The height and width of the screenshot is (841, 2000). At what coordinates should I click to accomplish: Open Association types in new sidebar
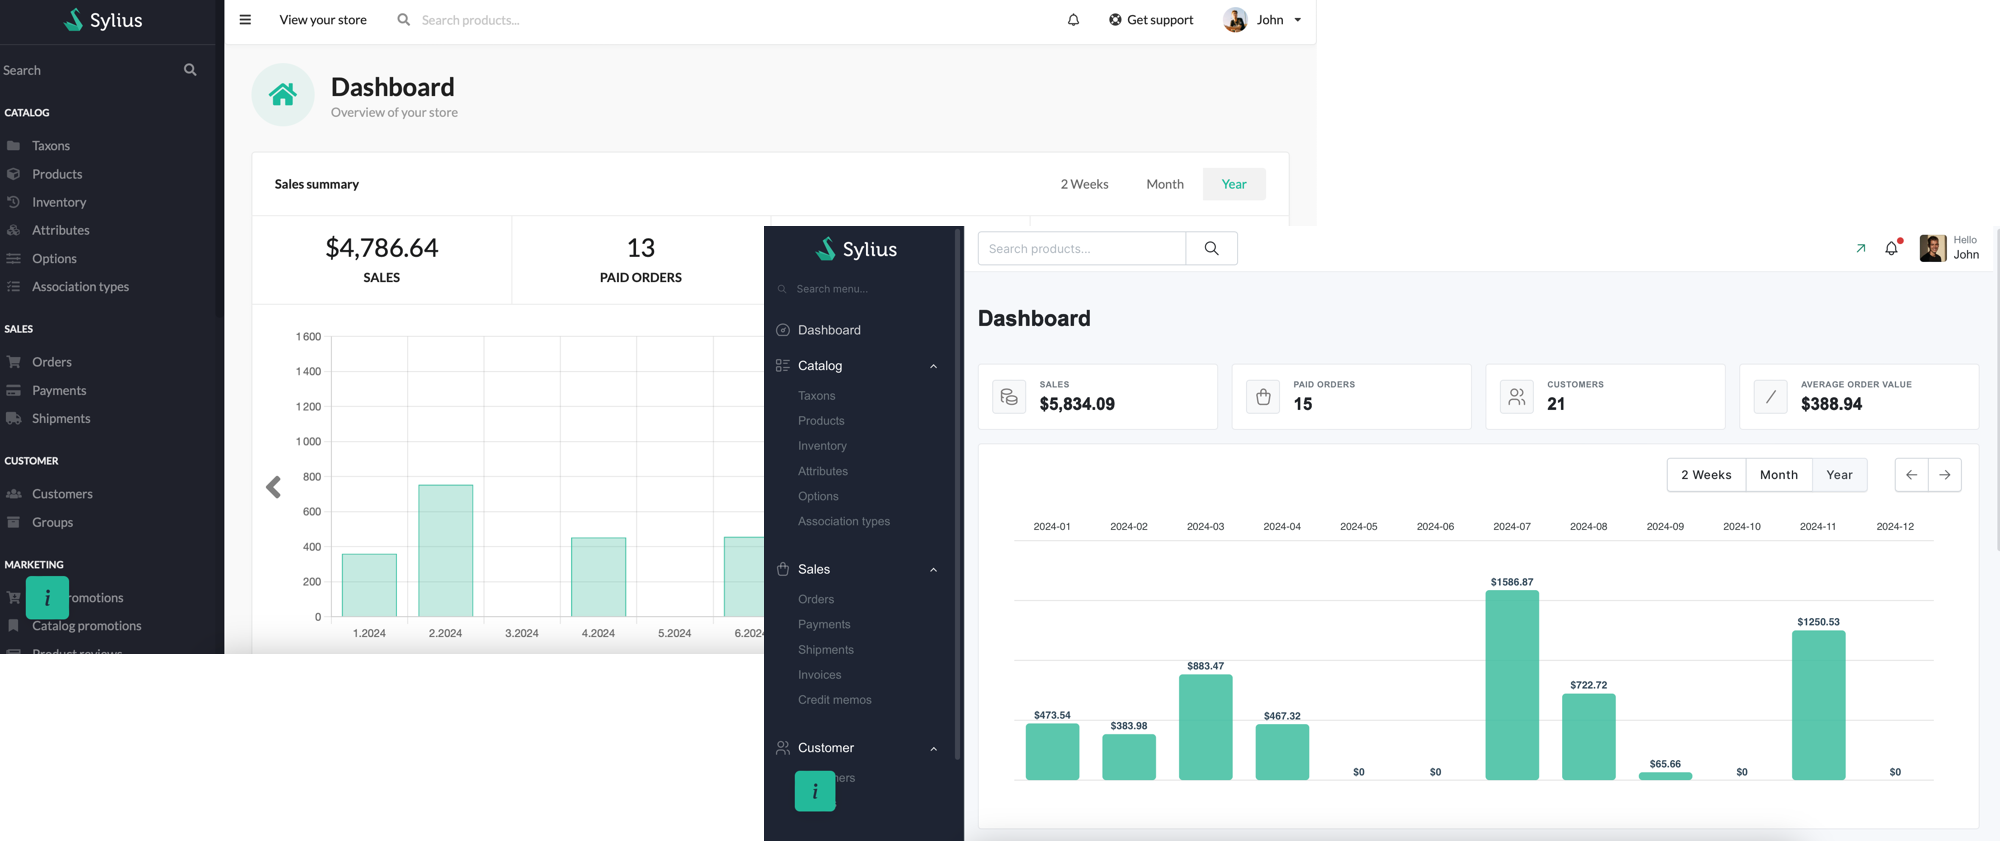(844, 521)
